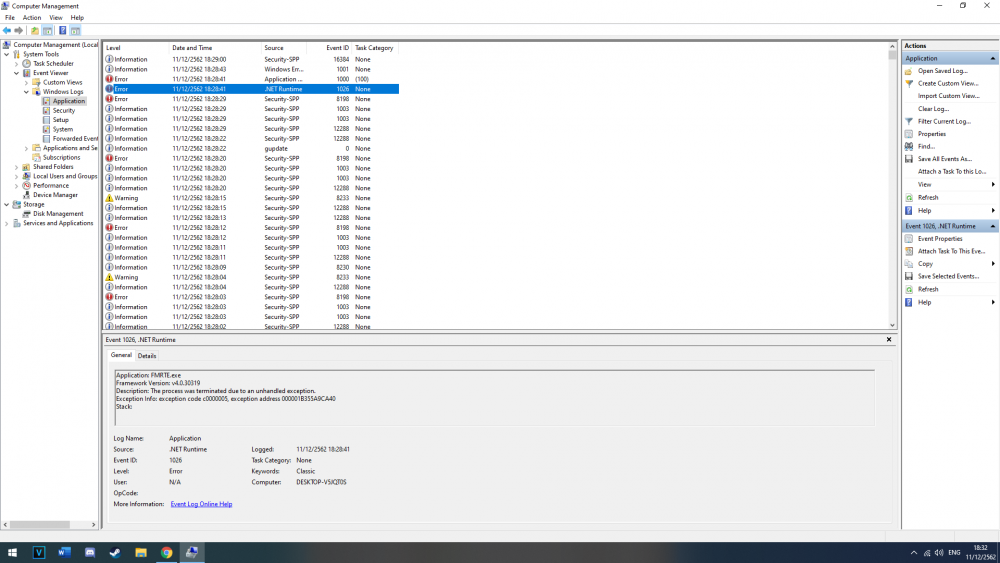1000x563 pixels.
Task: Open Discord from the taskbar
Action: pyautogui.click(x=89, y=552)
